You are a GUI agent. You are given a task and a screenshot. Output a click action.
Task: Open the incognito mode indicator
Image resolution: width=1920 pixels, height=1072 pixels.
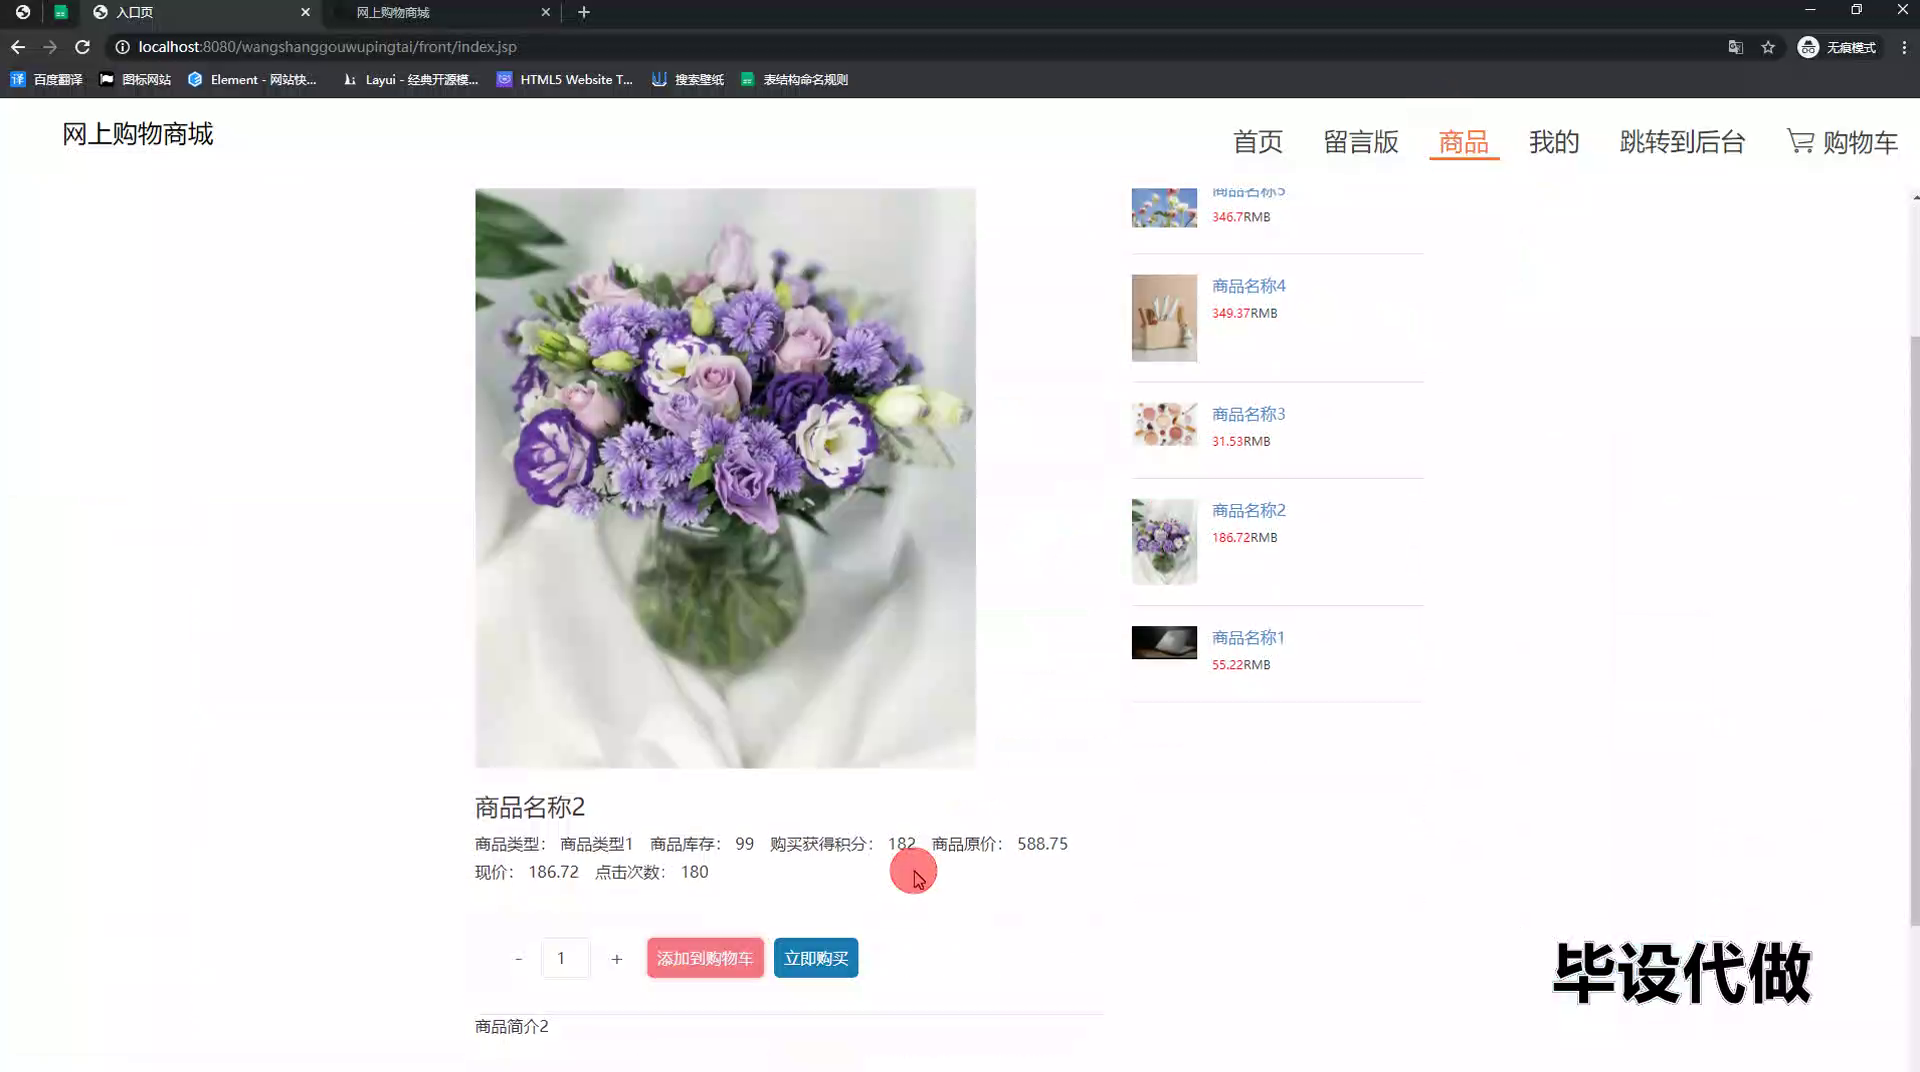pos(1837,47)
